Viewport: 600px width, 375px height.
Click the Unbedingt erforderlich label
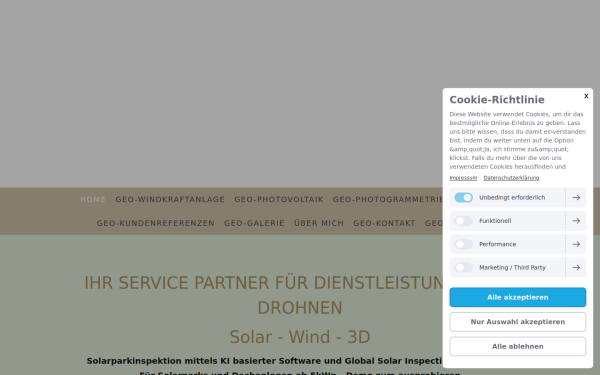tap(512, 197)
